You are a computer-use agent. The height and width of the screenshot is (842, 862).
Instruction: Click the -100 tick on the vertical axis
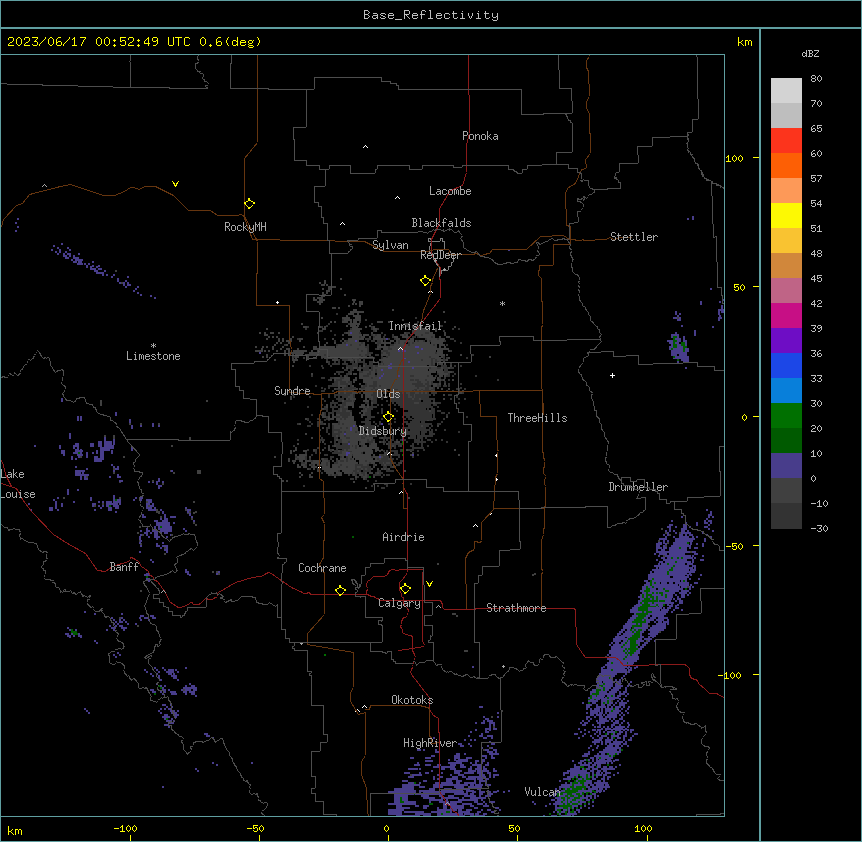coord(731,675)
